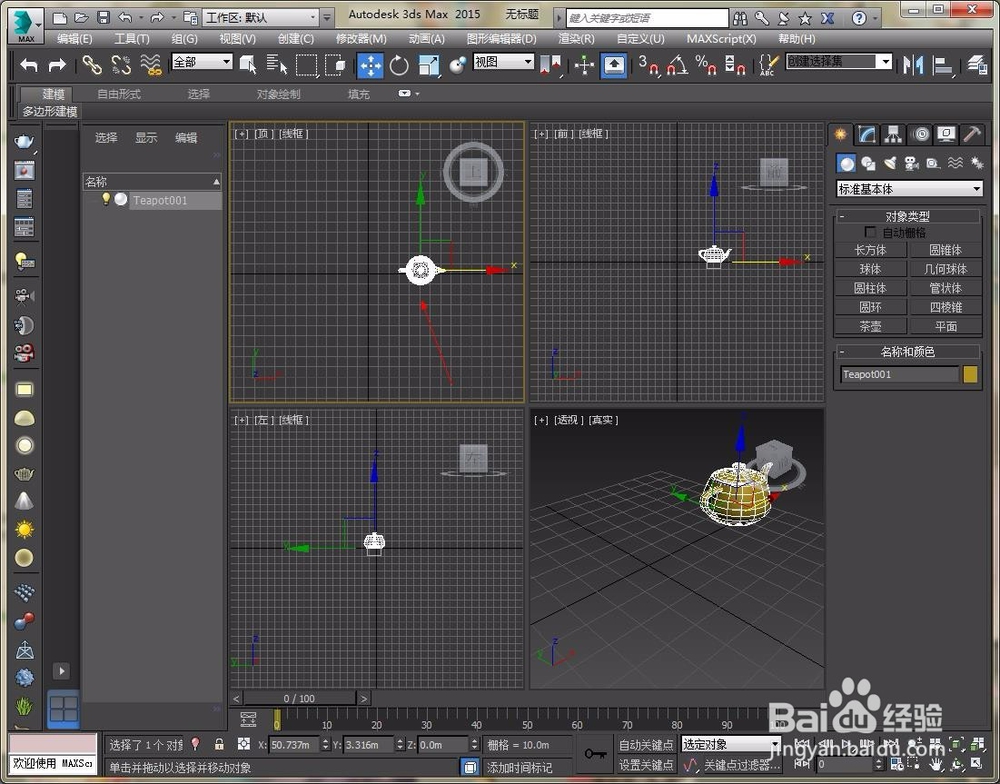Switch to the 对象绘制 ribbon tab
This screenshot has width=1000, height=784.
pyautogui.click(x=278, y=94)
